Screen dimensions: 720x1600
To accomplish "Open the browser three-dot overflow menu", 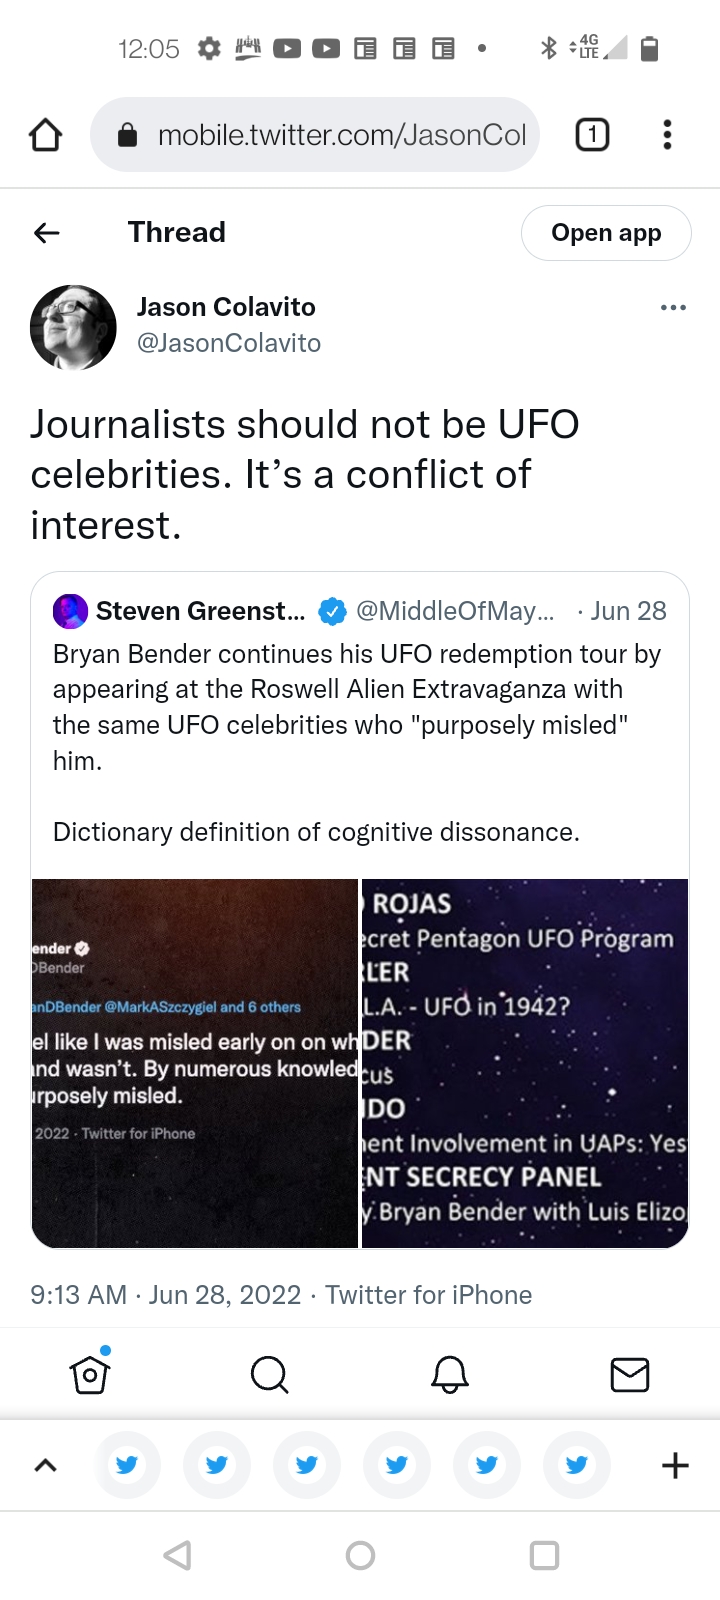I will pos(667,134).
